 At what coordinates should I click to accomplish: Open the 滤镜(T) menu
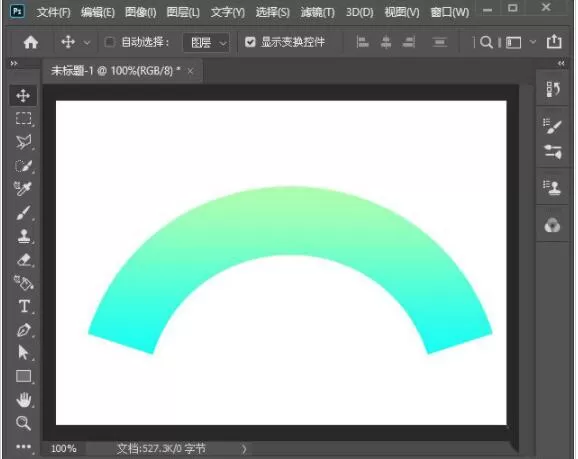[317, 13]
